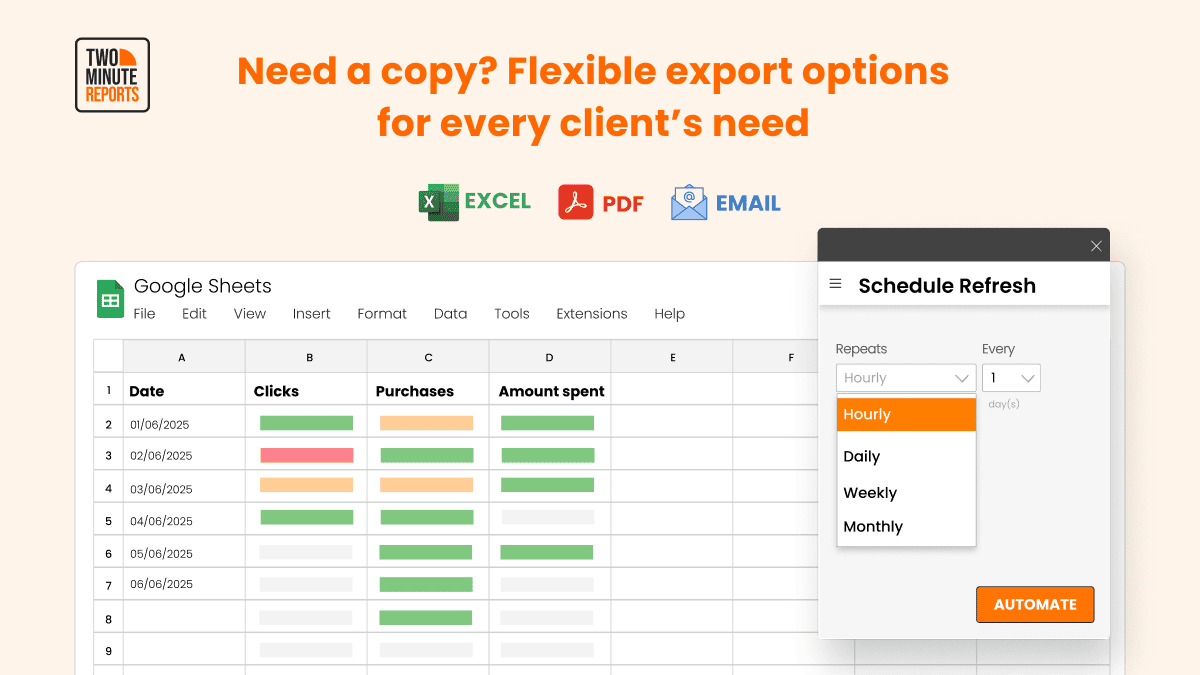Screen dimensions: 1200x675
Task: Click the Date header cell
Action: [x=184, y=390]
